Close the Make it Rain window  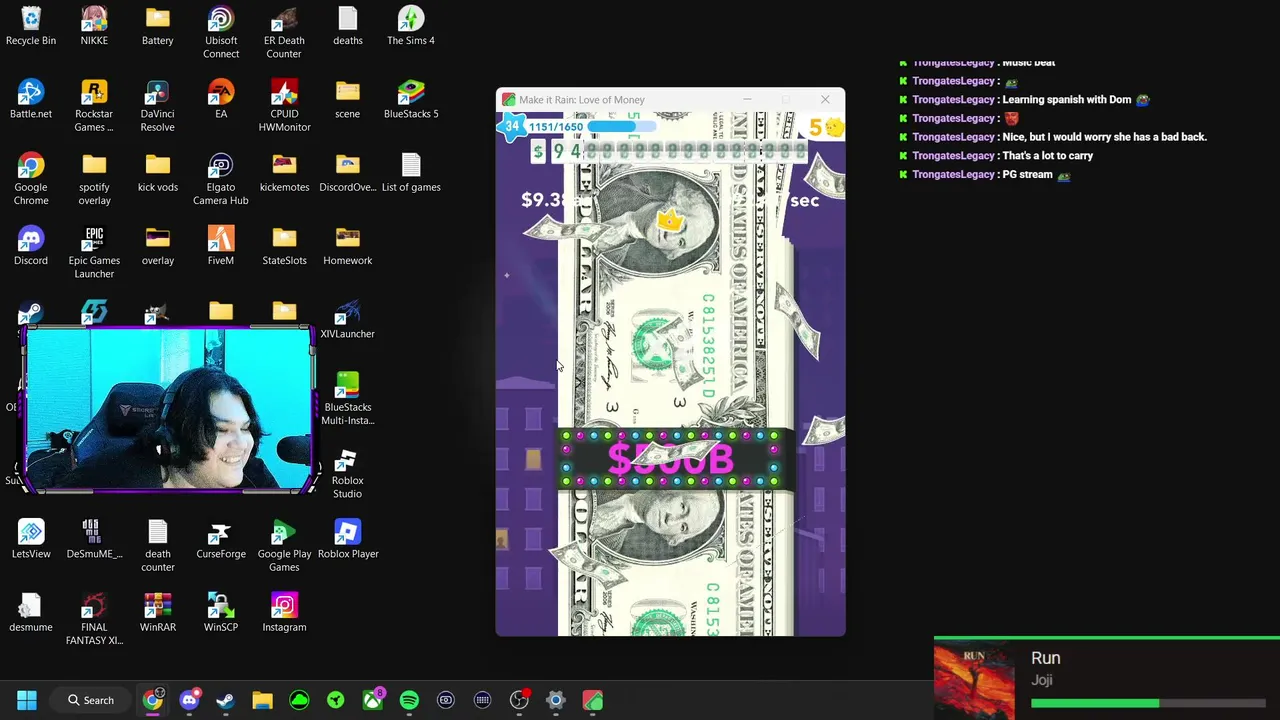point(825,100)
